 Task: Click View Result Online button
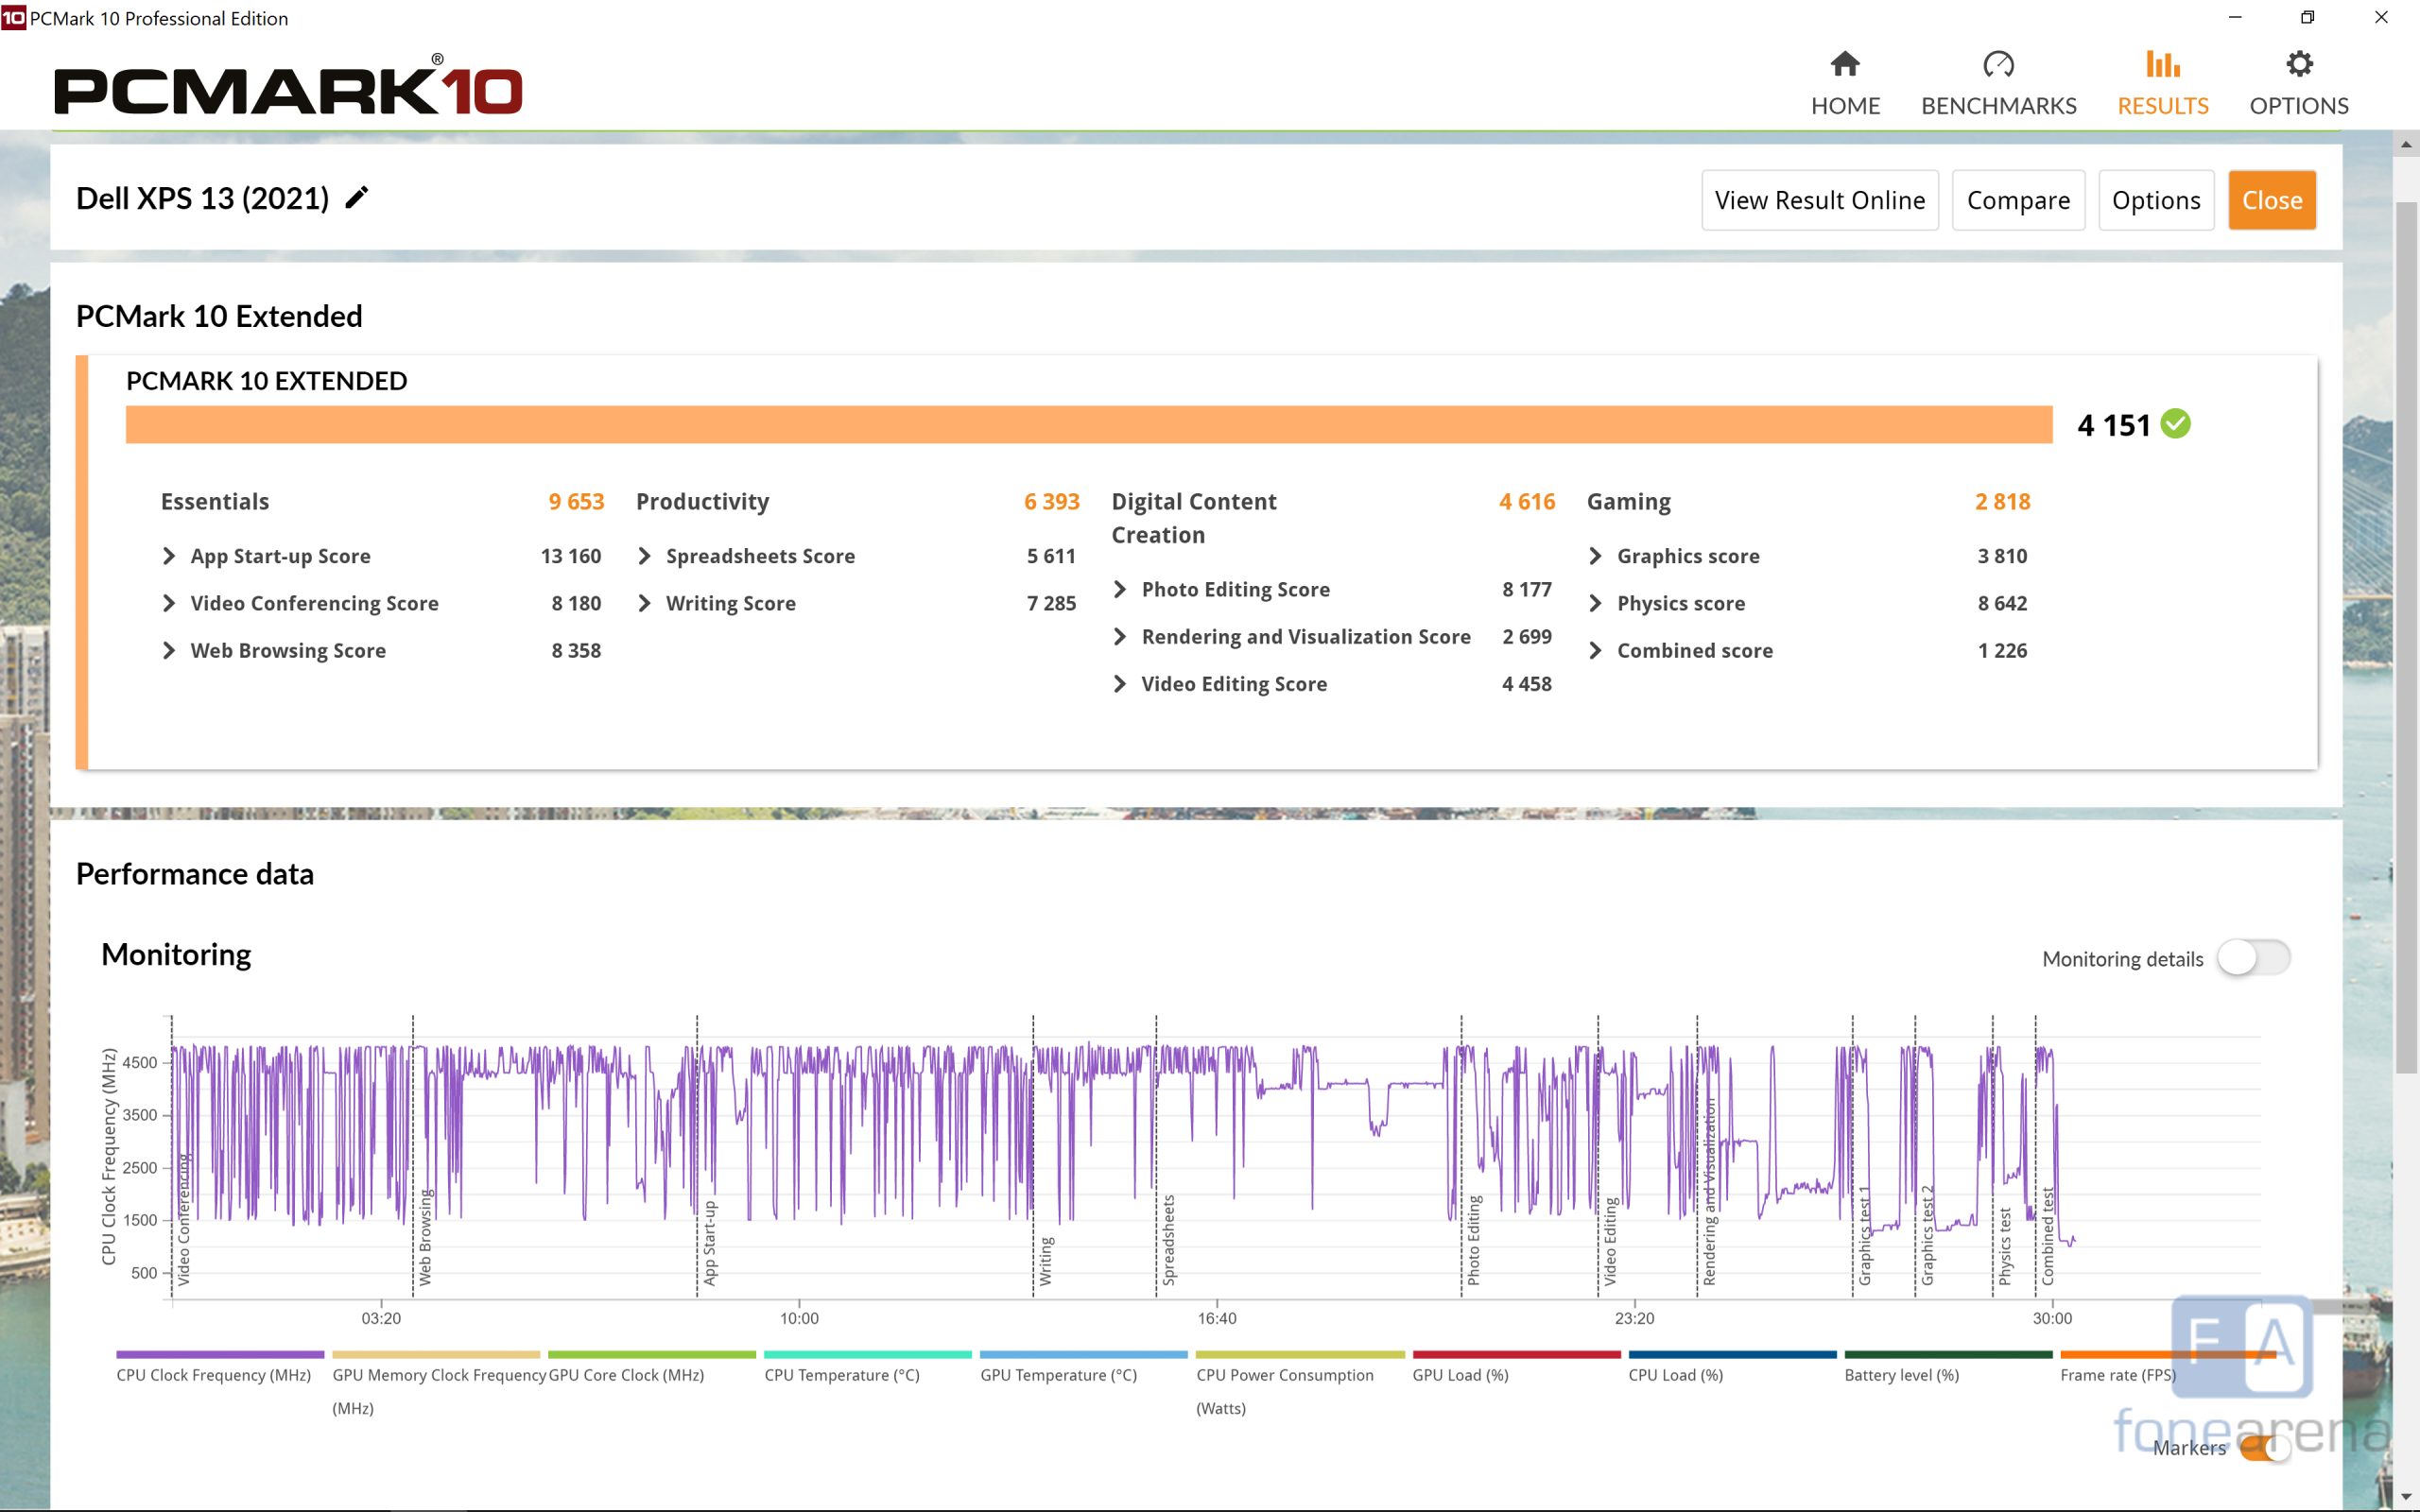click(1819, 200)
